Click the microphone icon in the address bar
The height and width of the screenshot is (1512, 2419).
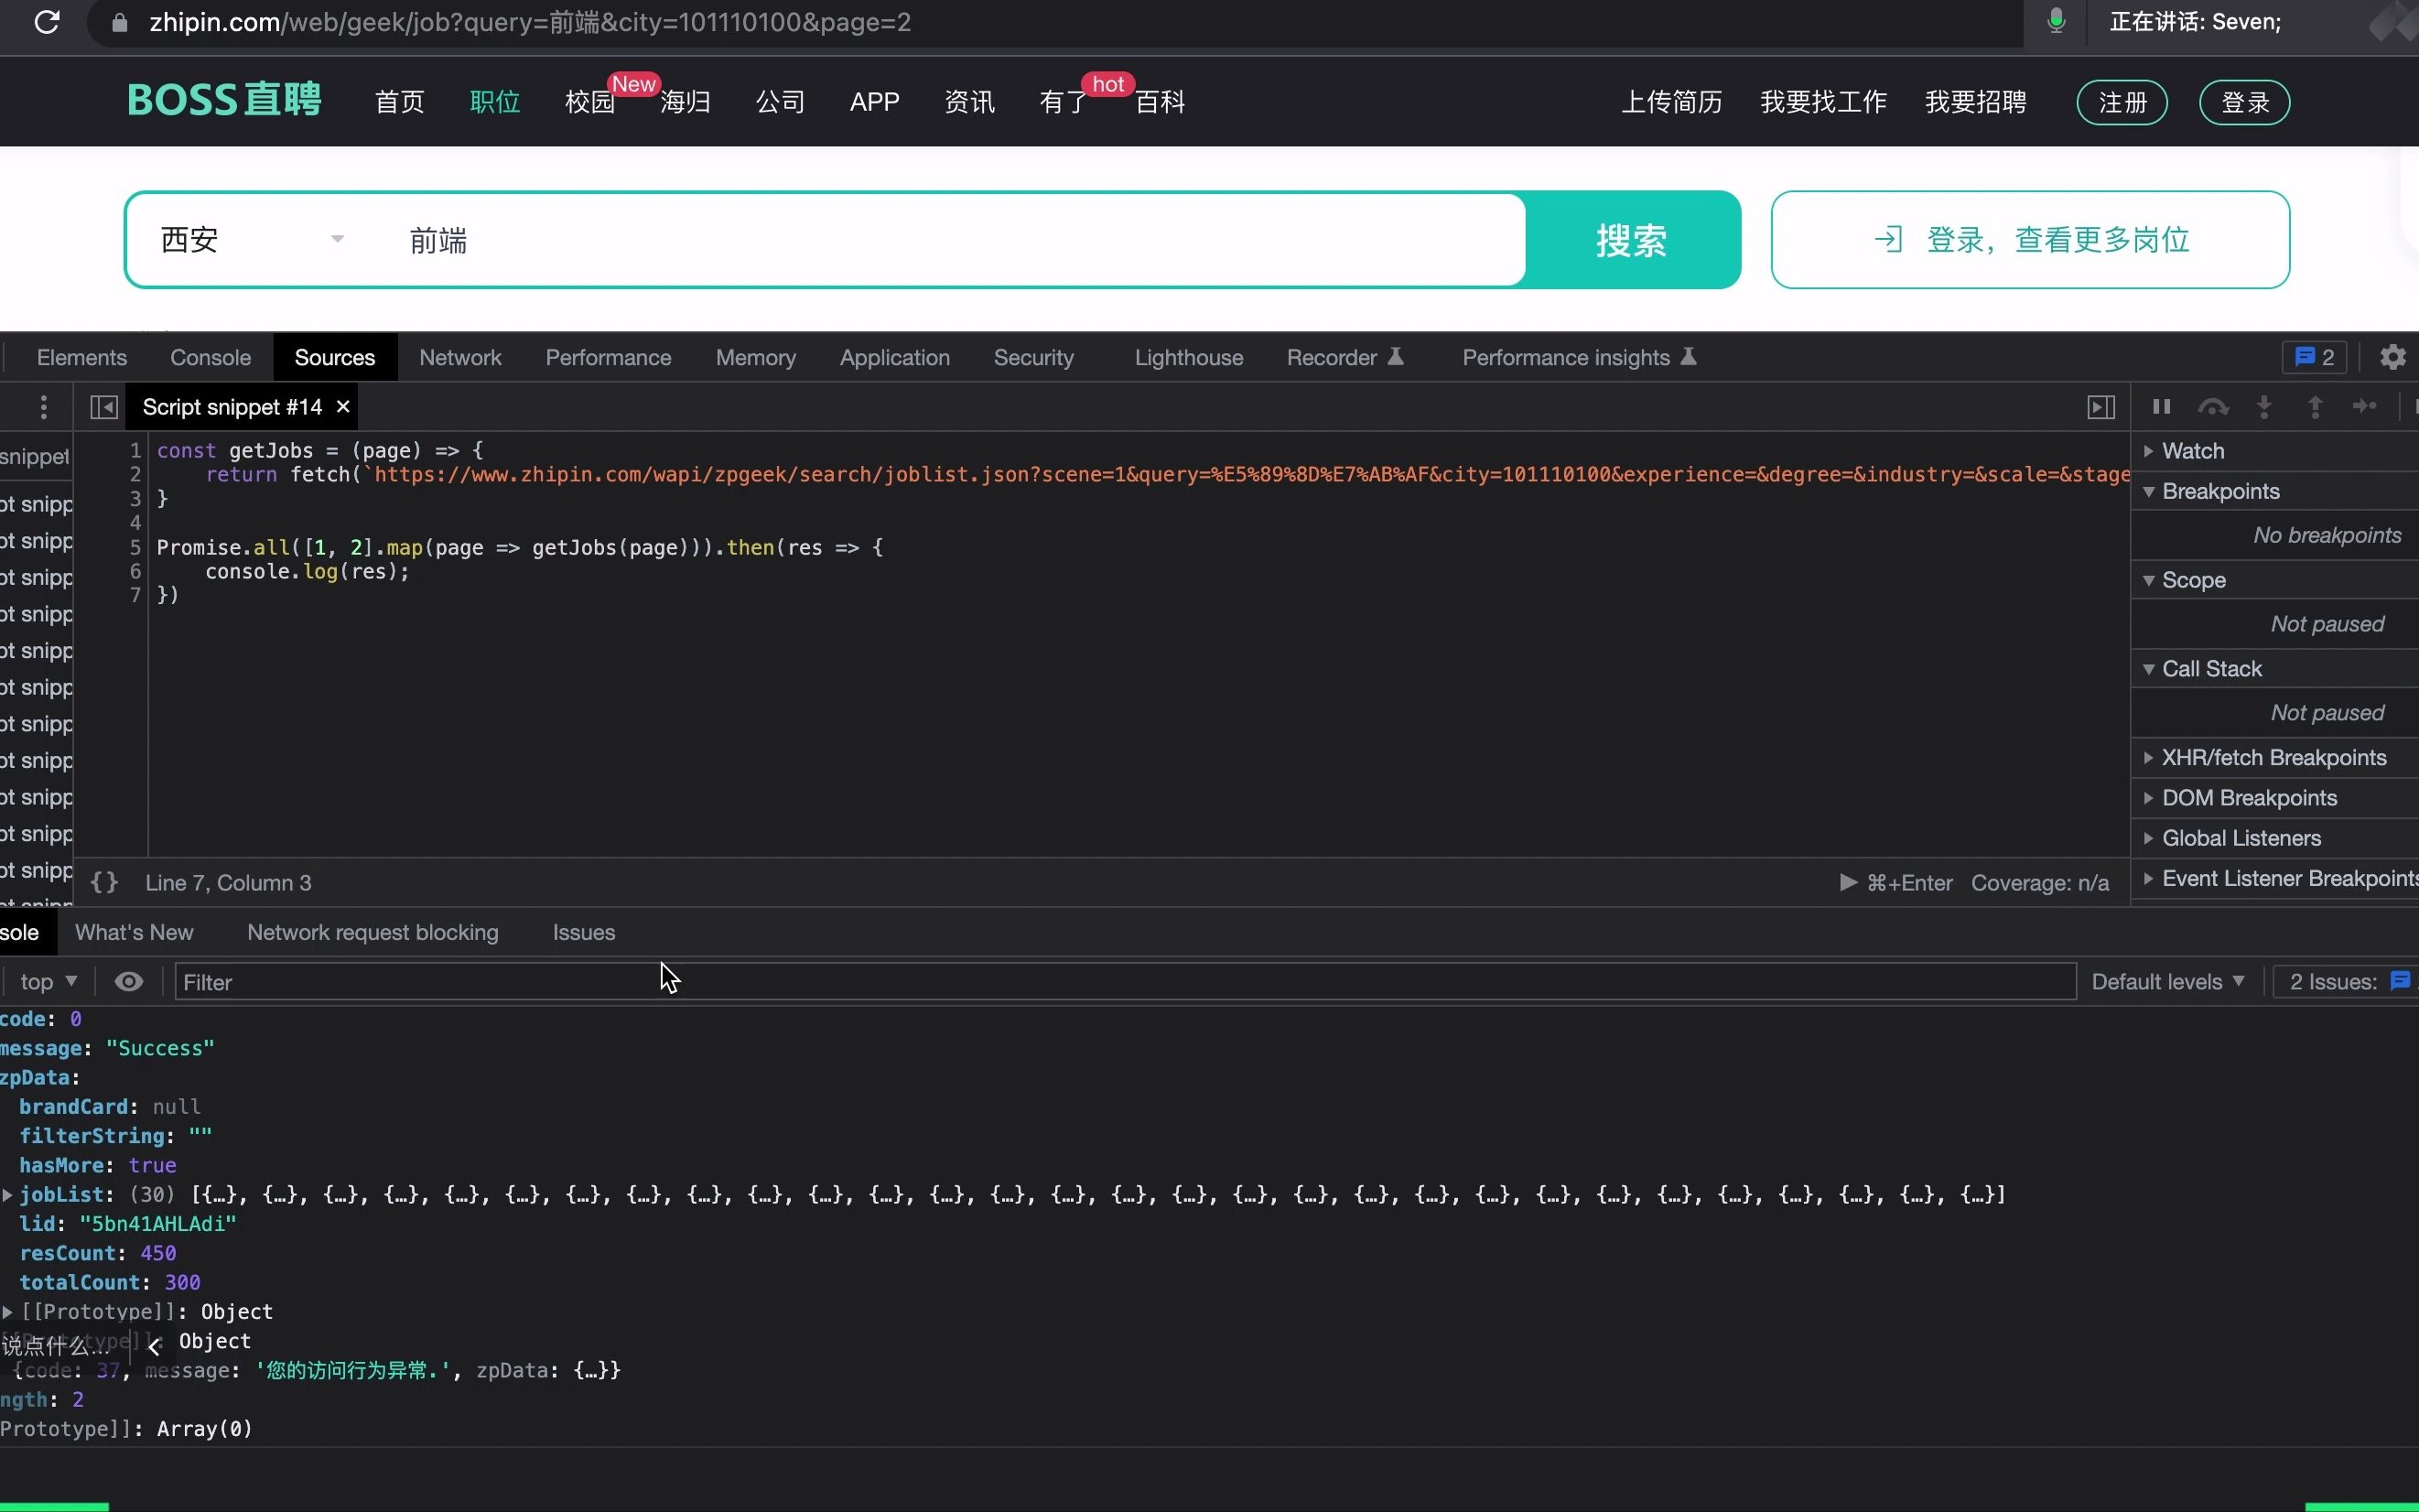click(x=2055, y=21)
